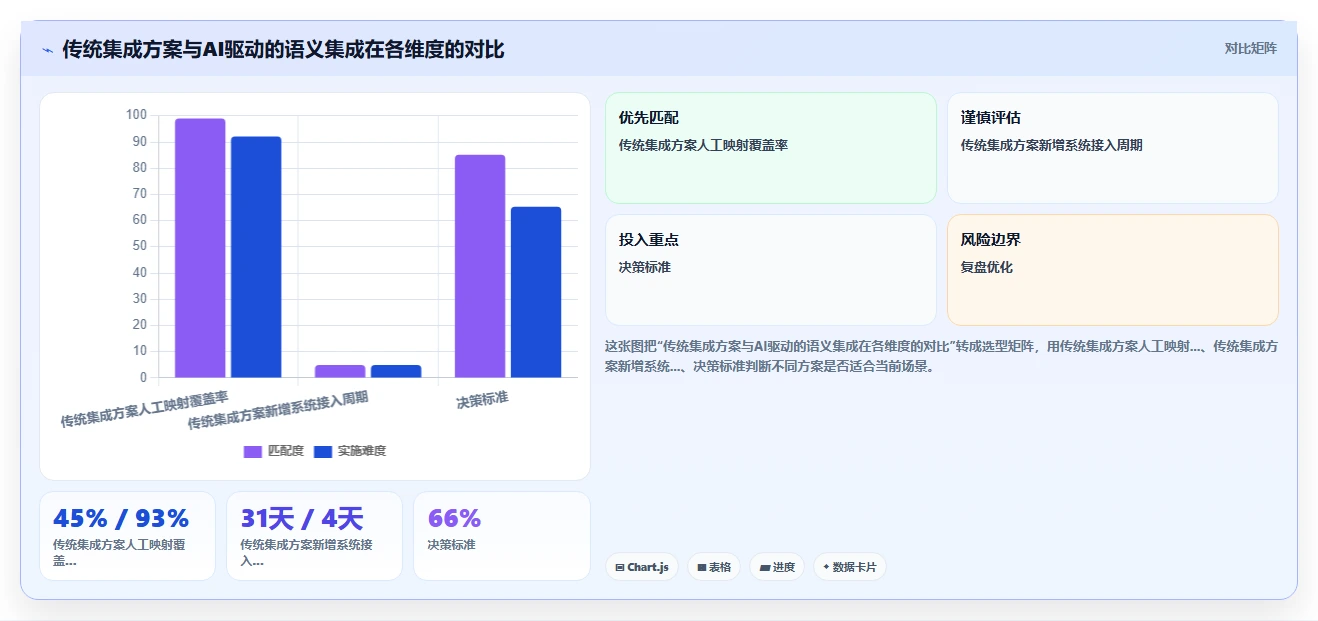Screen dimensions: 1318x621
Task: Click the 传统集成方案新增系统接入周期 axis label
Action: pyautogui.click(x=278, y=410)
